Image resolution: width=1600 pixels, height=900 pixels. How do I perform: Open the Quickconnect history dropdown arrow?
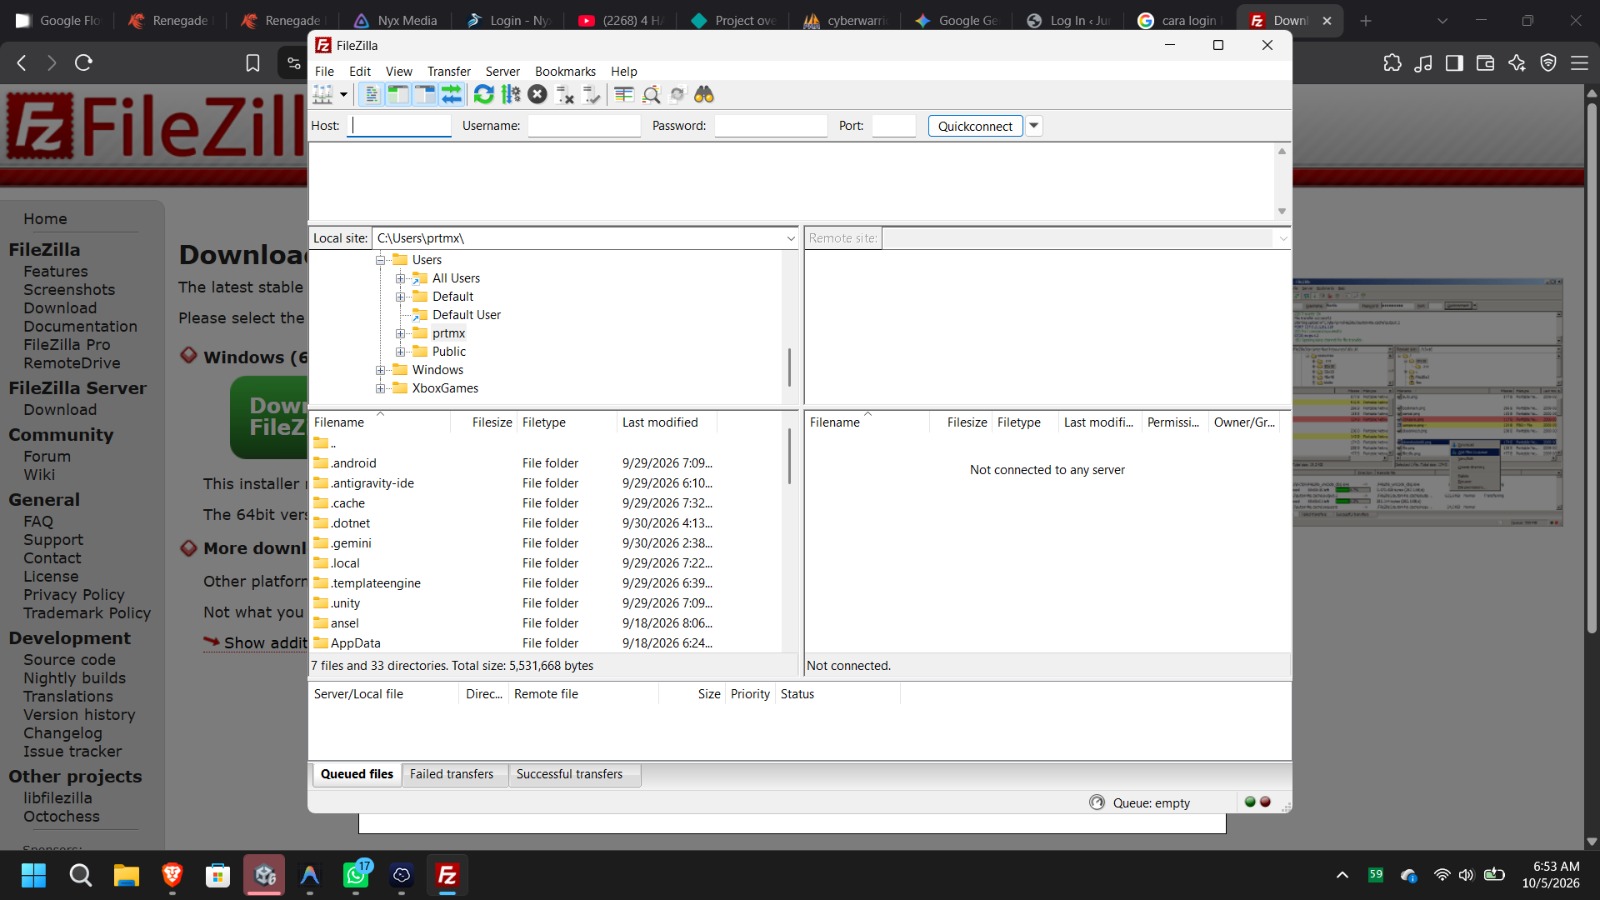tap(1034, 126)
